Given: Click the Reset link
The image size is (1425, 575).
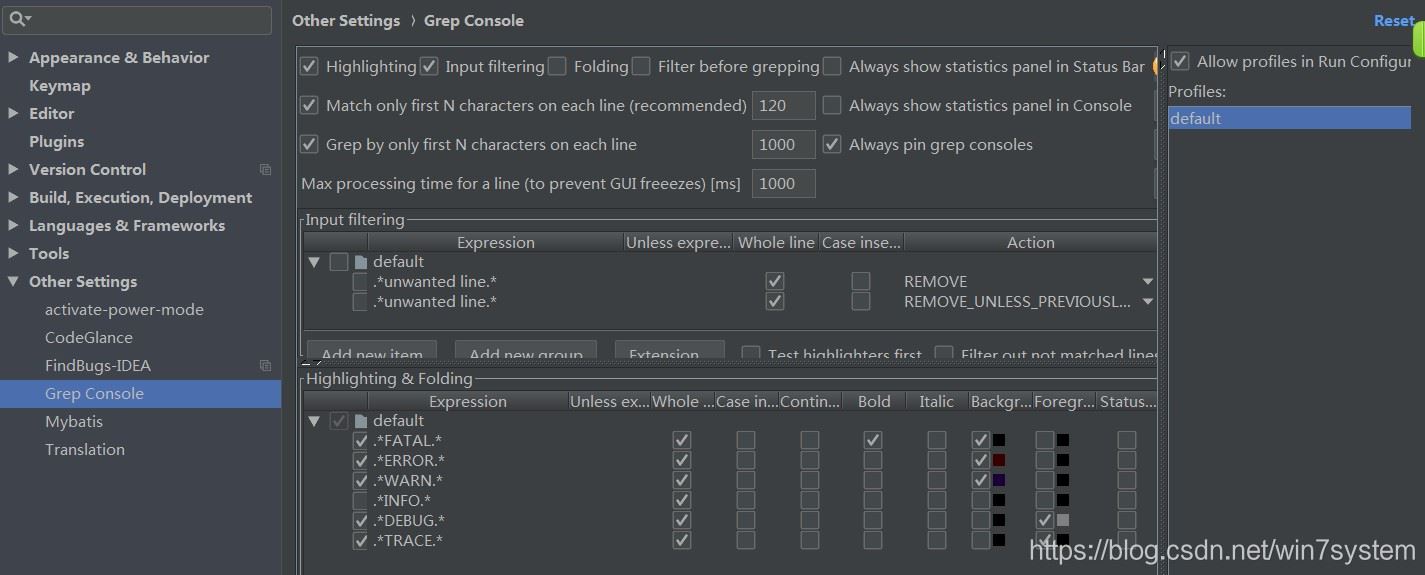Looking at the screenshot, I should click(x=1393, y=21).
